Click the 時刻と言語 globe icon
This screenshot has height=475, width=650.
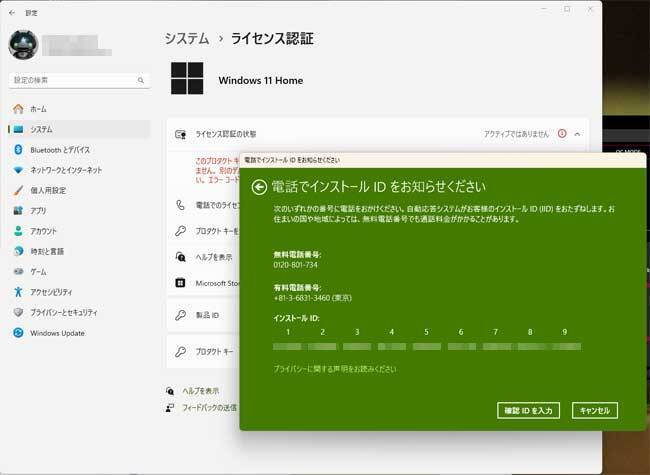(x=18, y=251)
